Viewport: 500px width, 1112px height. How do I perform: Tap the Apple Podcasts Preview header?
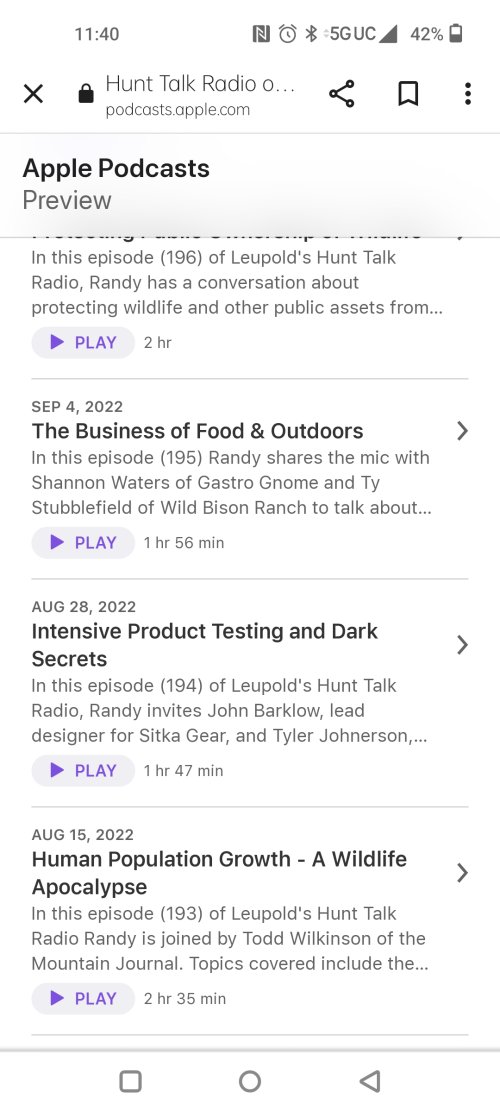coord(116,184)
